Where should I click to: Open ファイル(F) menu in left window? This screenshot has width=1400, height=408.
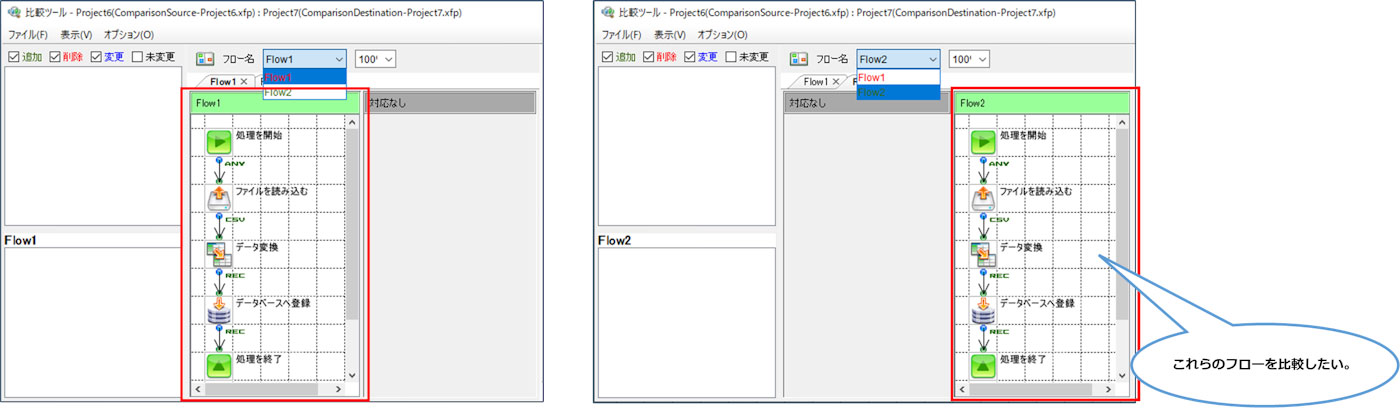pos(28,34)
